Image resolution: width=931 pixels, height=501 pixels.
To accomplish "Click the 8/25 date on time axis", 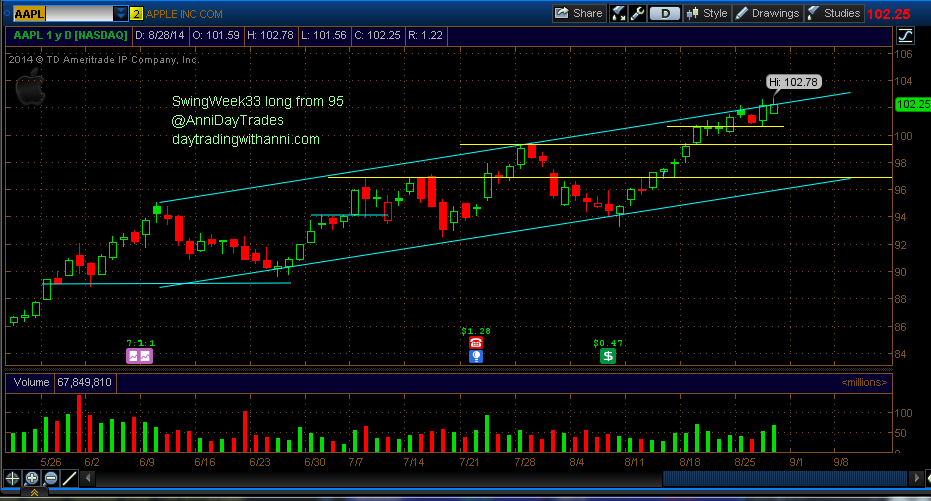I will coord(745,462).
